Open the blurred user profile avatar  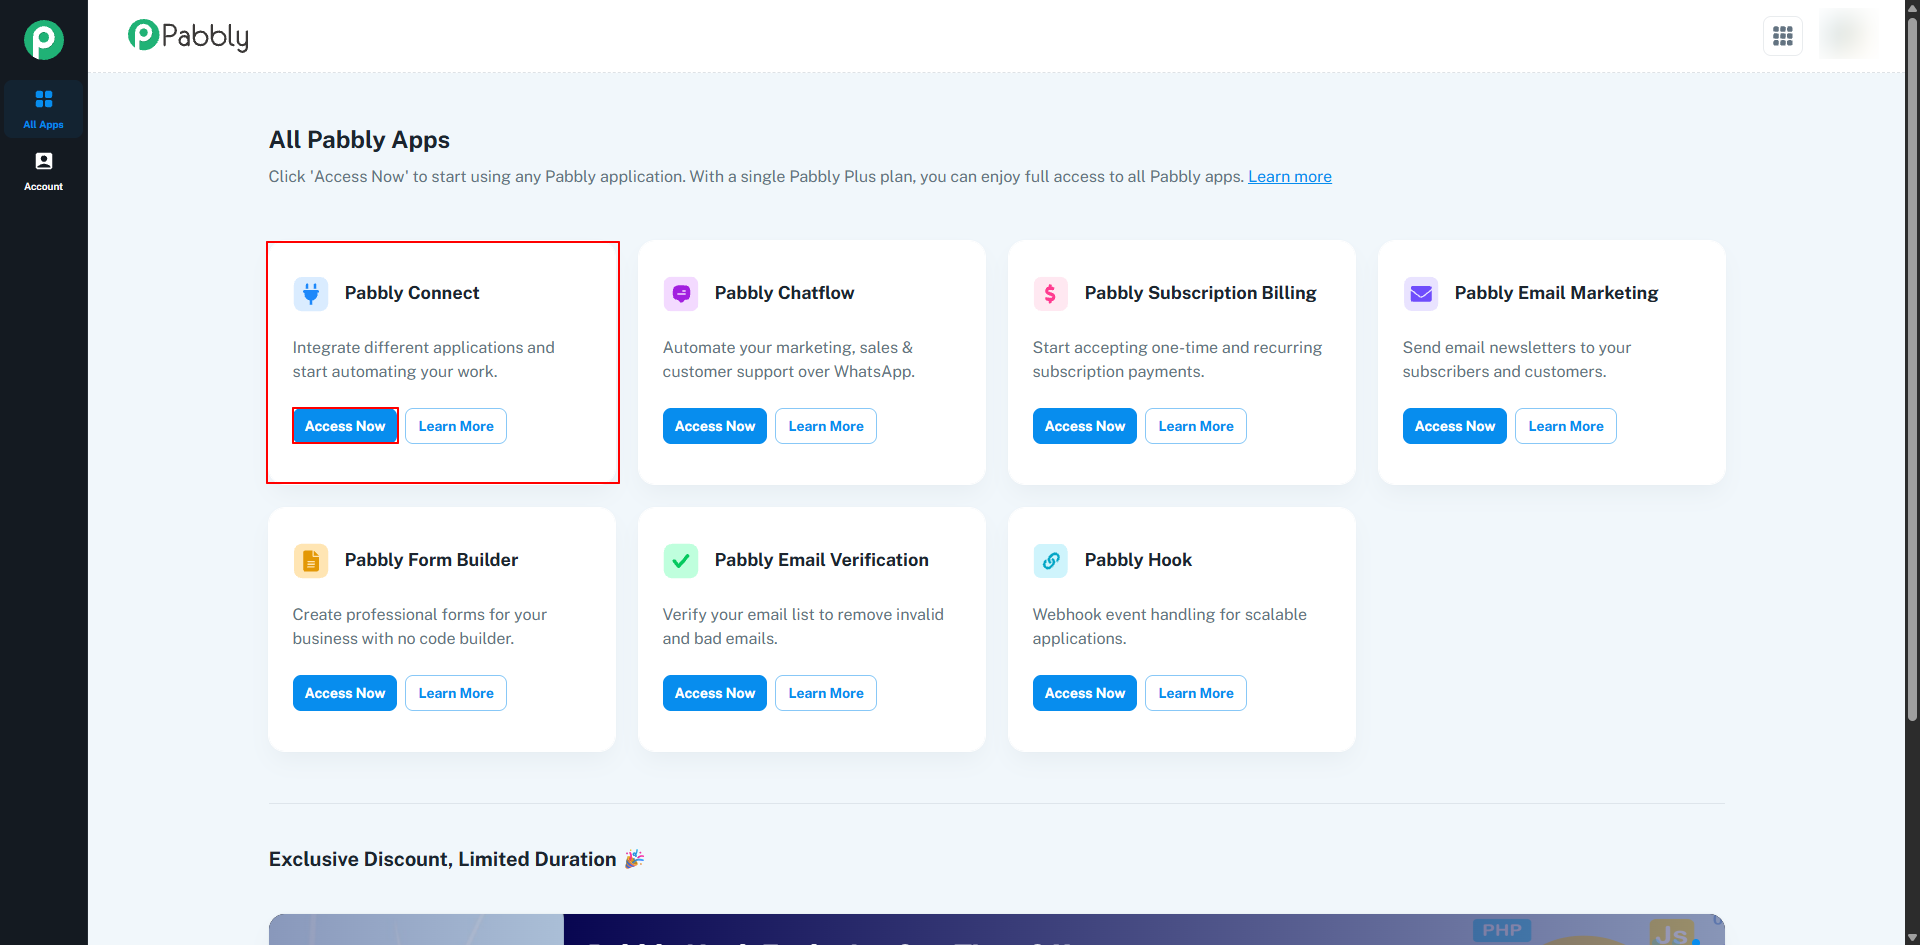coord(1846,34)
